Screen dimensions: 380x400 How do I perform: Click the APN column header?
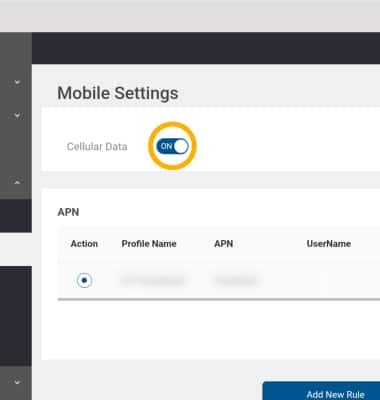(x=224, y=244)
